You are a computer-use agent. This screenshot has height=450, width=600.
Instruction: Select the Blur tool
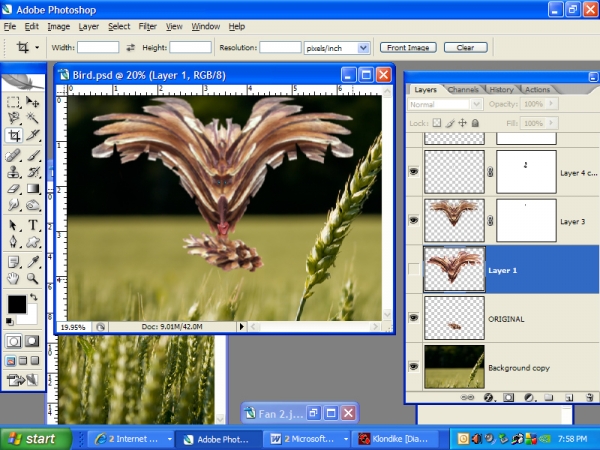13,205
